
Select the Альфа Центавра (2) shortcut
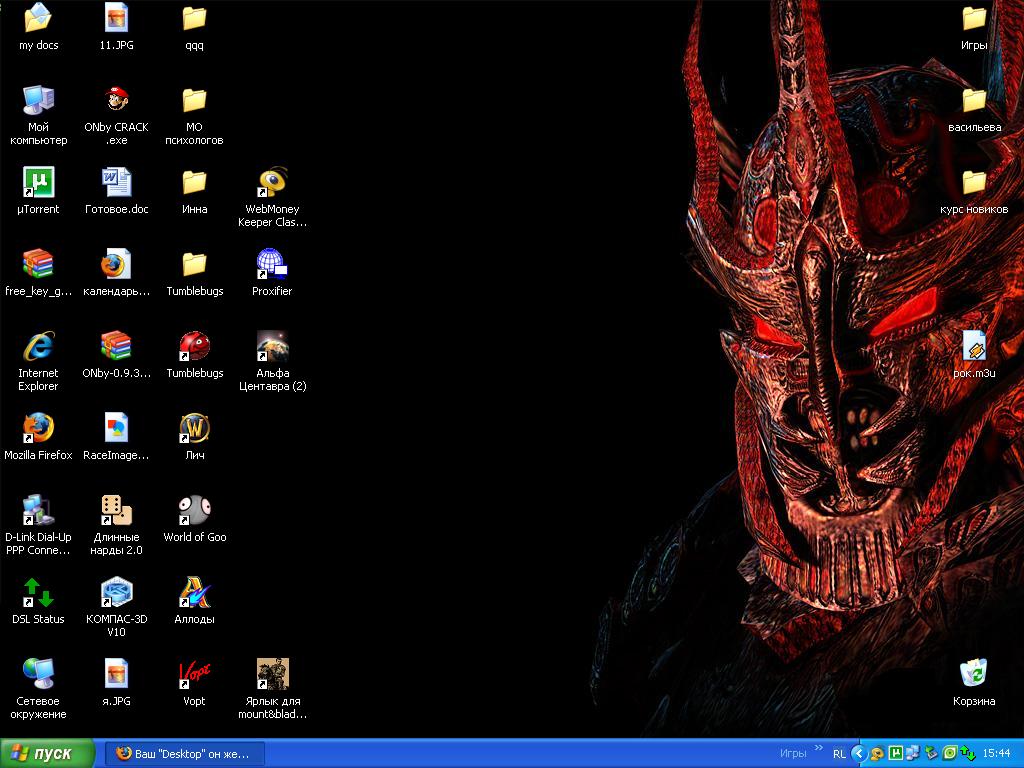coord(272,346)
